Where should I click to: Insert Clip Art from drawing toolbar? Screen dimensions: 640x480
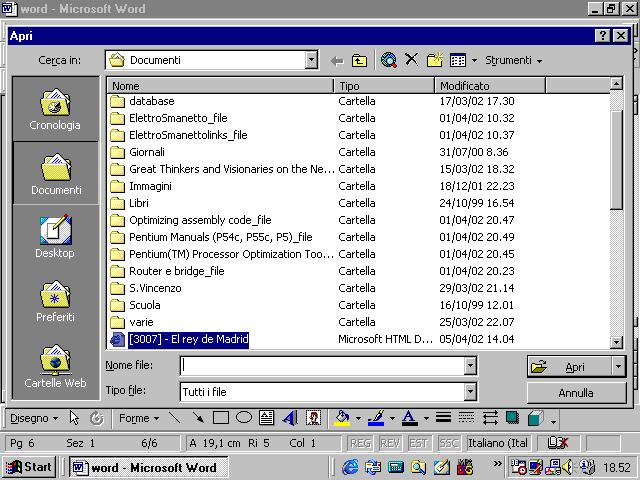[x=313, y=418]
